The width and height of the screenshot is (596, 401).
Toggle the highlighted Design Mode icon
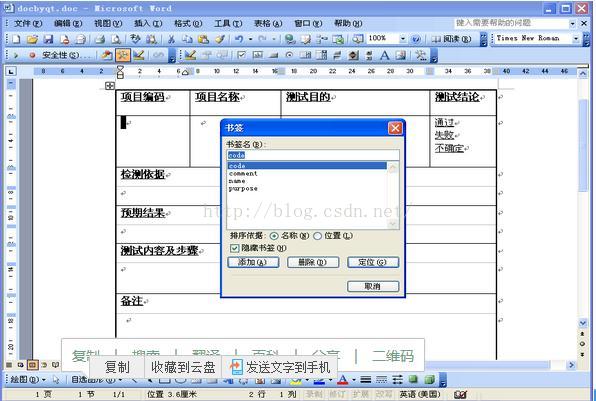coord(122,55)
